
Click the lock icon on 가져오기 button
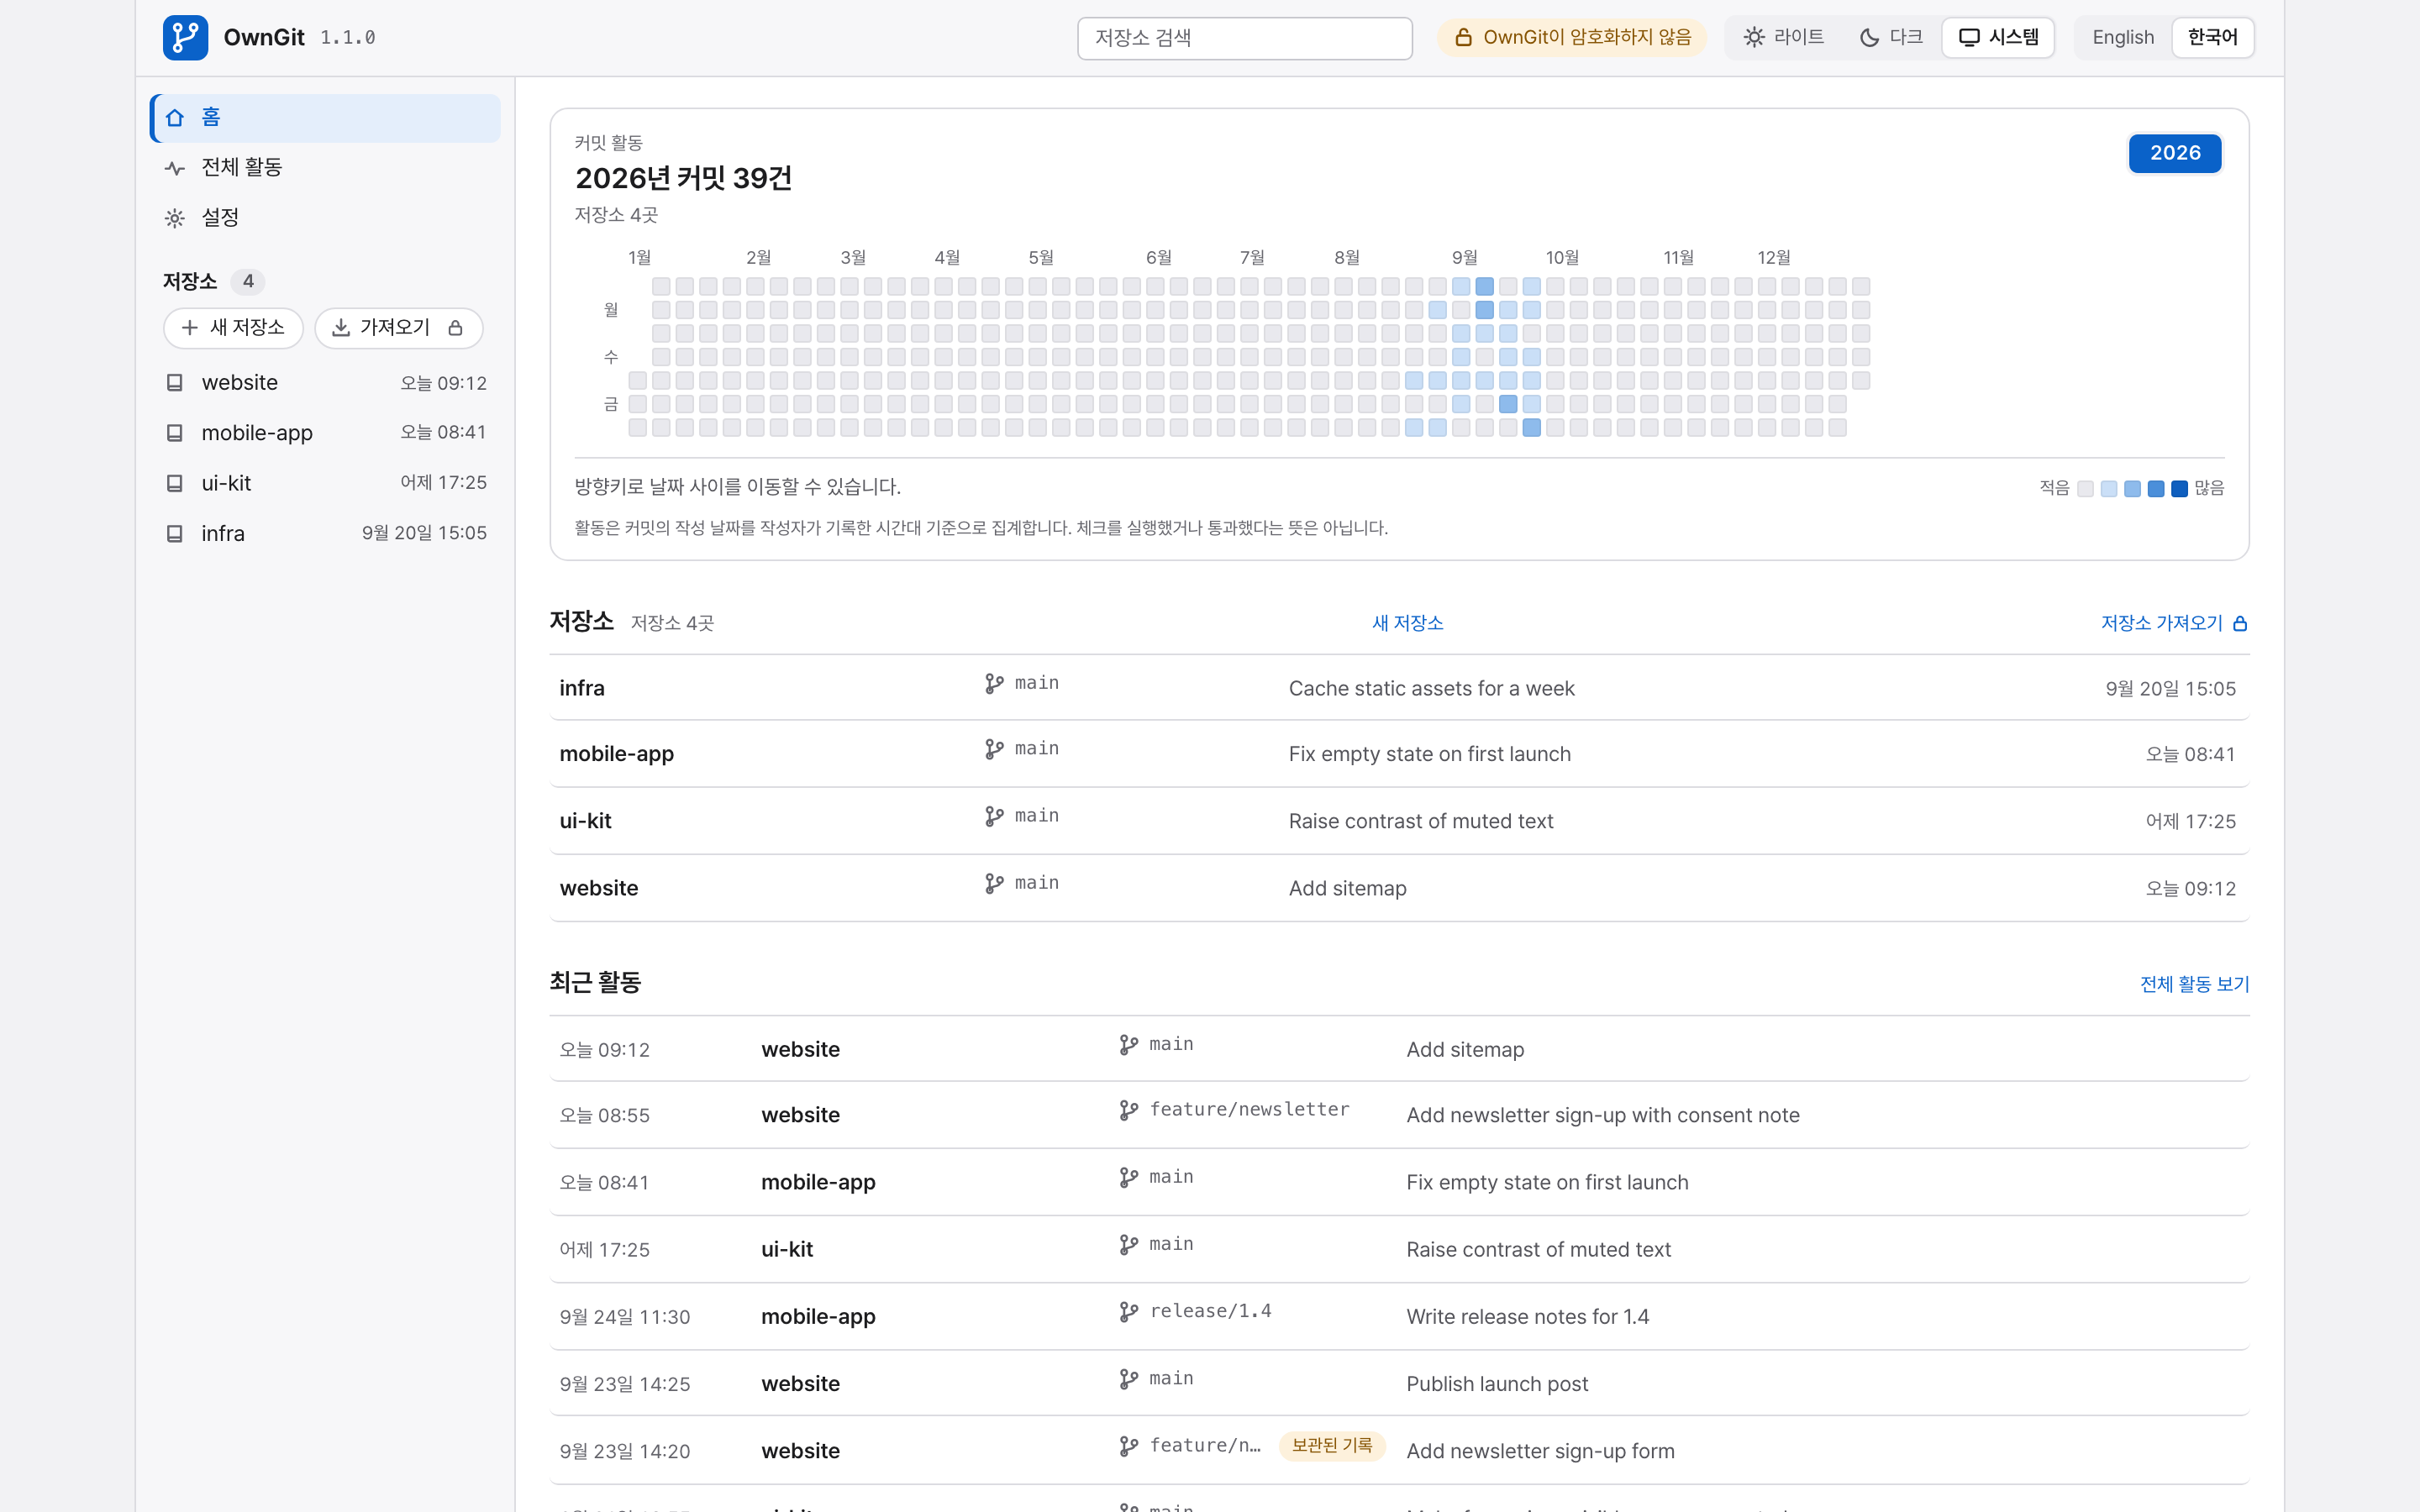[456, 328]
